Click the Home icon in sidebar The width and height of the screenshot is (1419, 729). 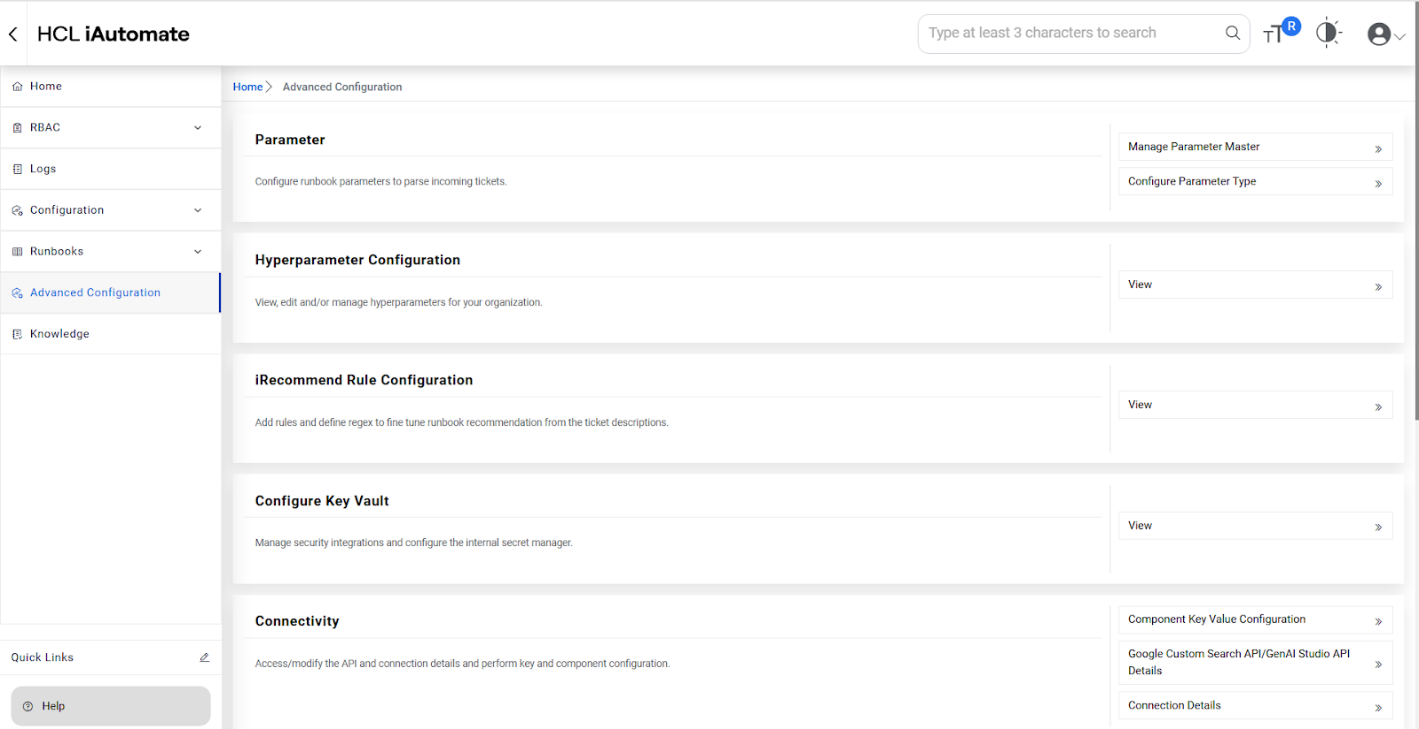(x=17, y=87)
